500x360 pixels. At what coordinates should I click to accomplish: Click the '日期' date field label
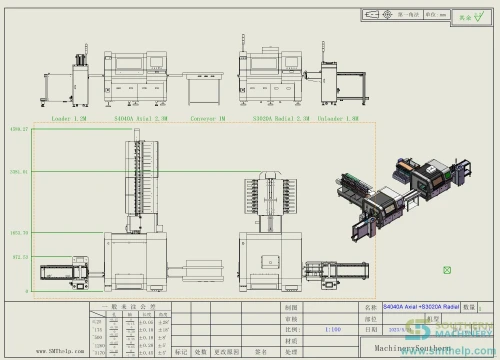(x=371, y=330)
